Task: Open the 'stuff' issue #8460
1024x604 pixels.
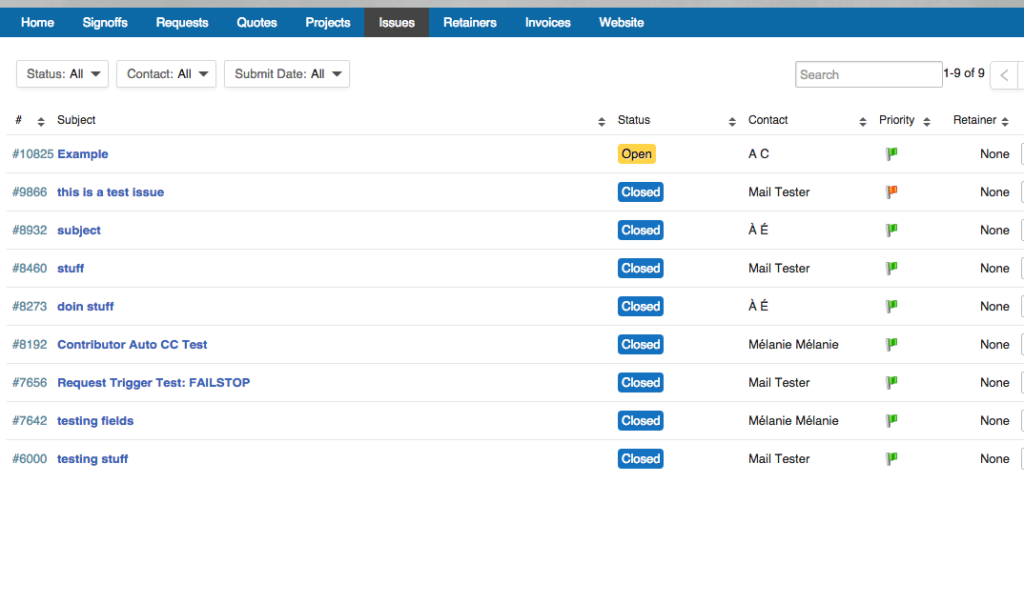Action: (71, 268)
